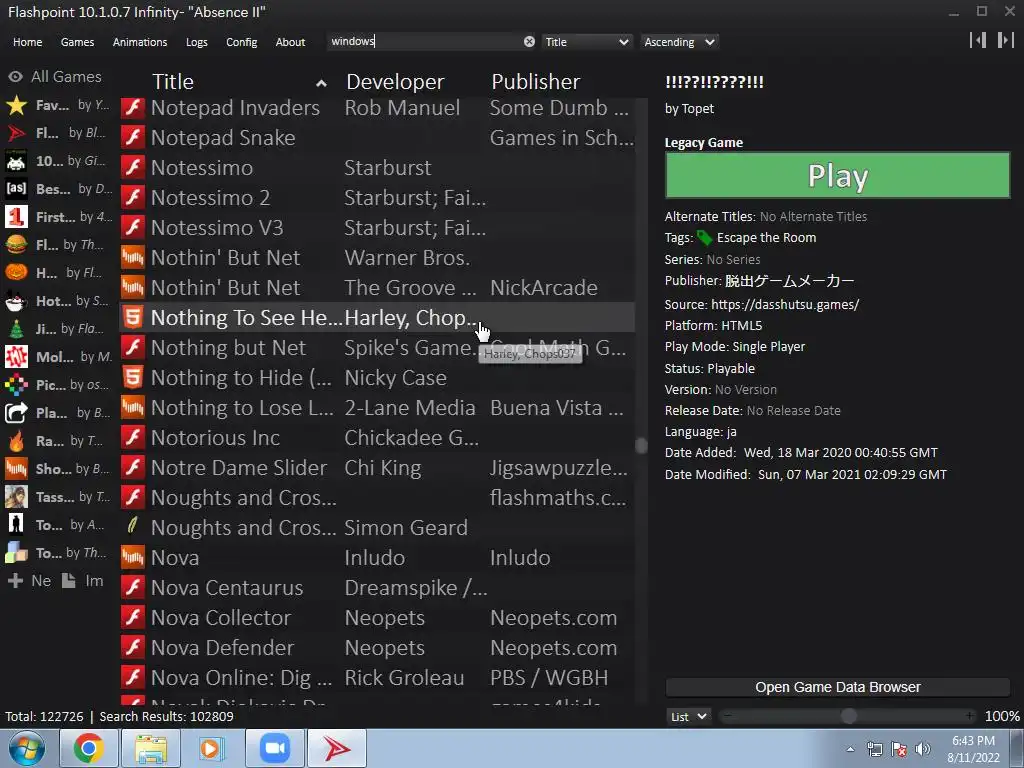1024x768 pixels.
Task: Click the Import playlist button
Action: [82, 581]
